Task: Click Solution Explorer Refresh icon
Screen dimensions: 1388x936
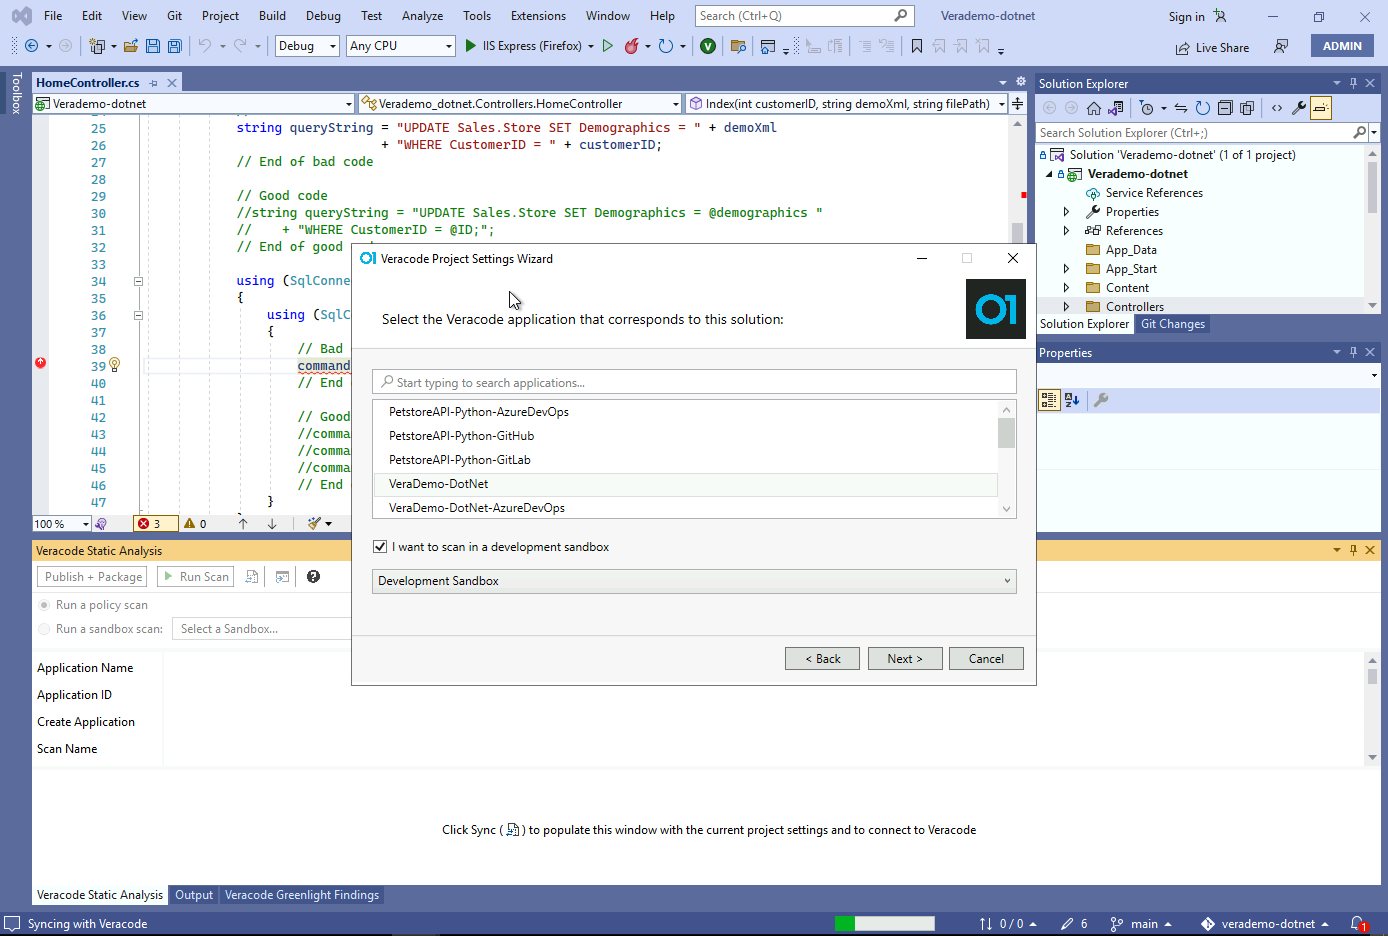Action: pyautogui.click(x=1203, y=108)
